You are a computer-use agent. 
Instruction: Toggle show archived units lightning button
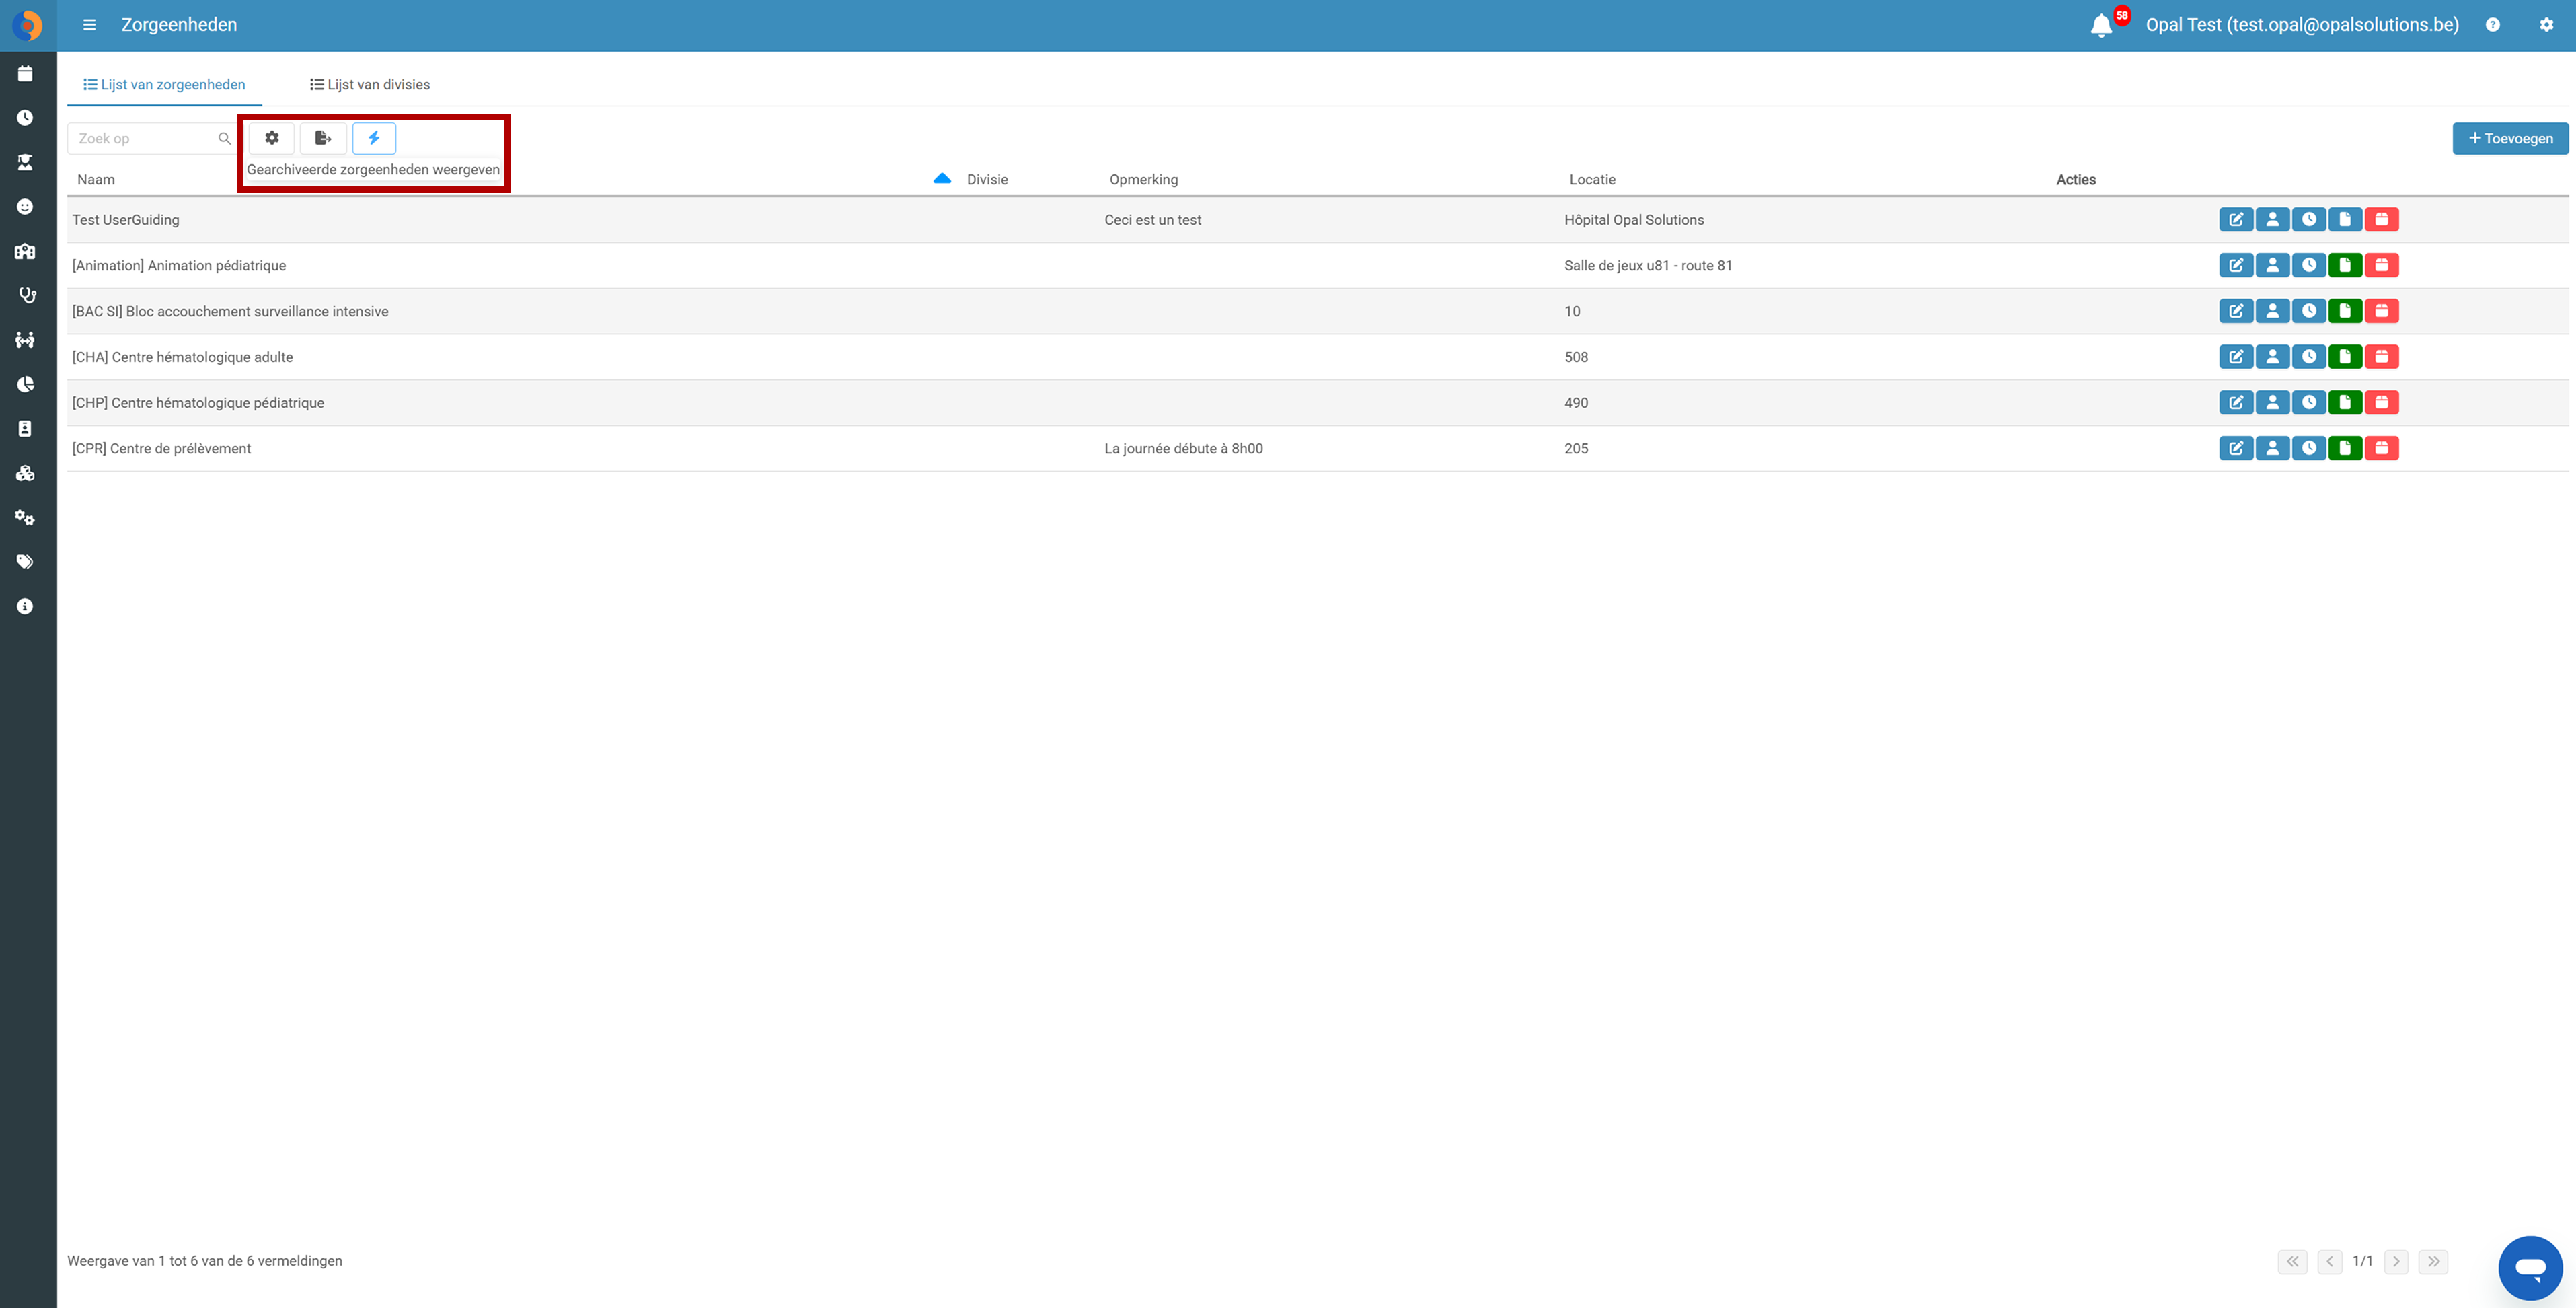tap(374, 138)
